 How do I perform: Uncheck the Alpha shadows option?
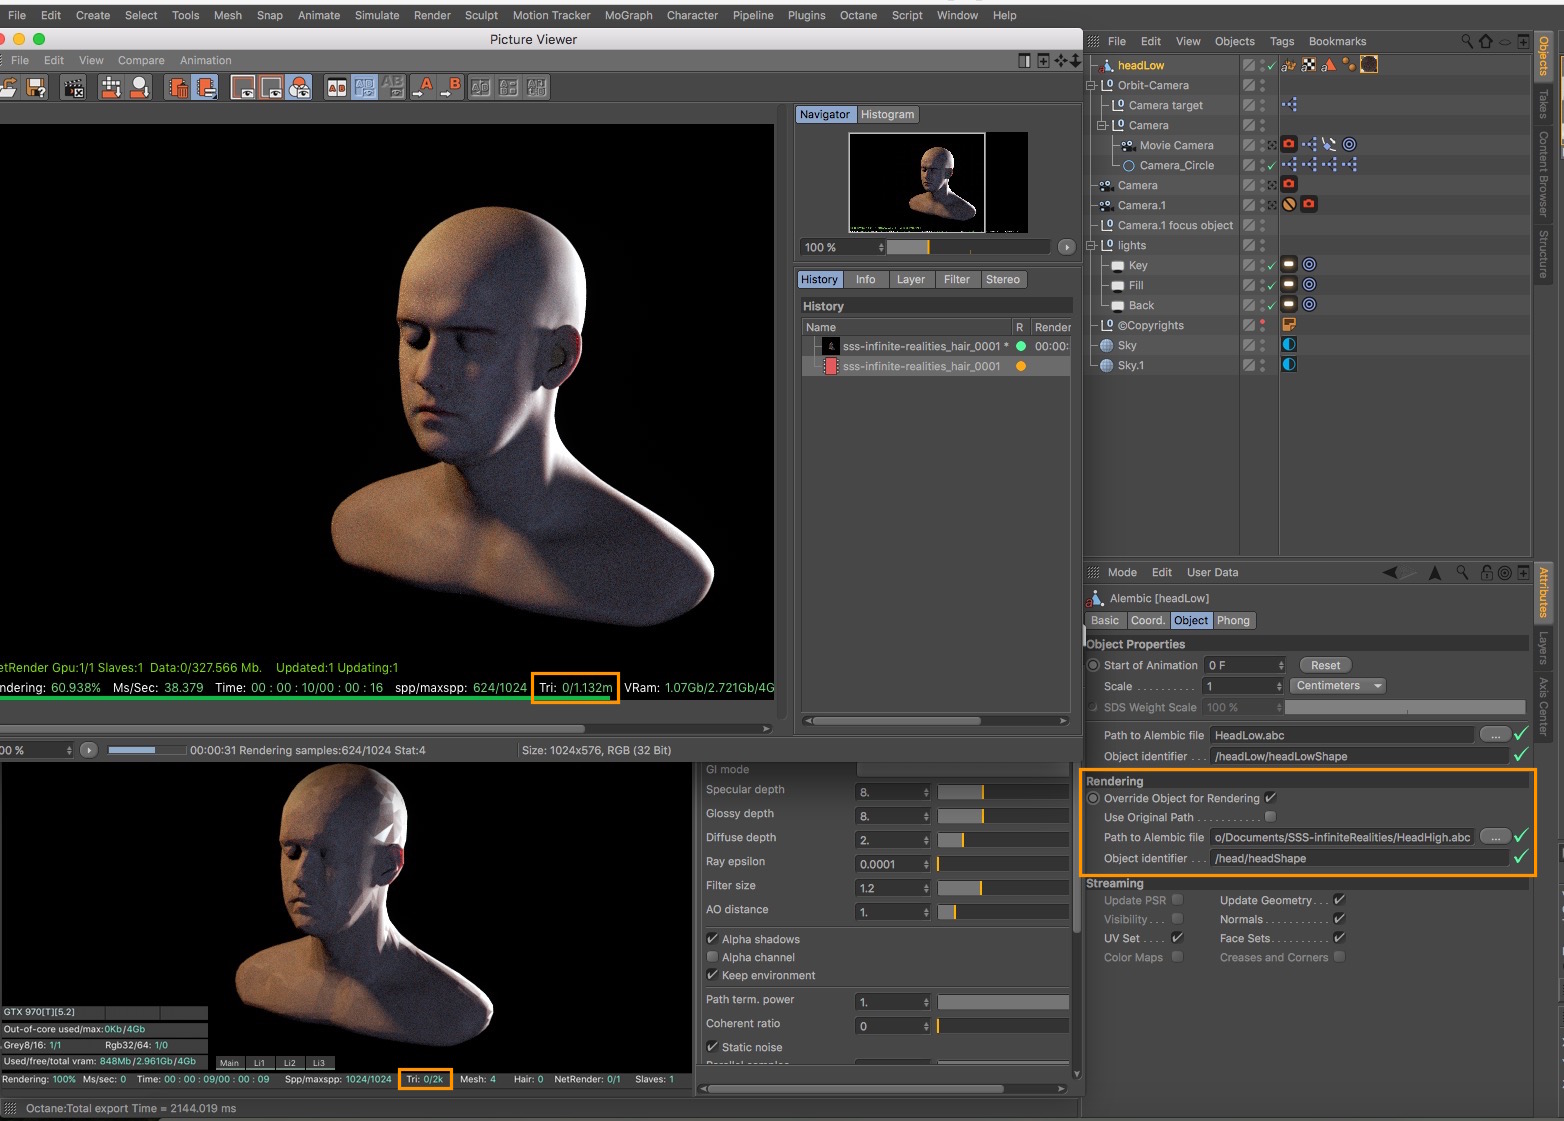pyautogui.click(x=713, y=939)
